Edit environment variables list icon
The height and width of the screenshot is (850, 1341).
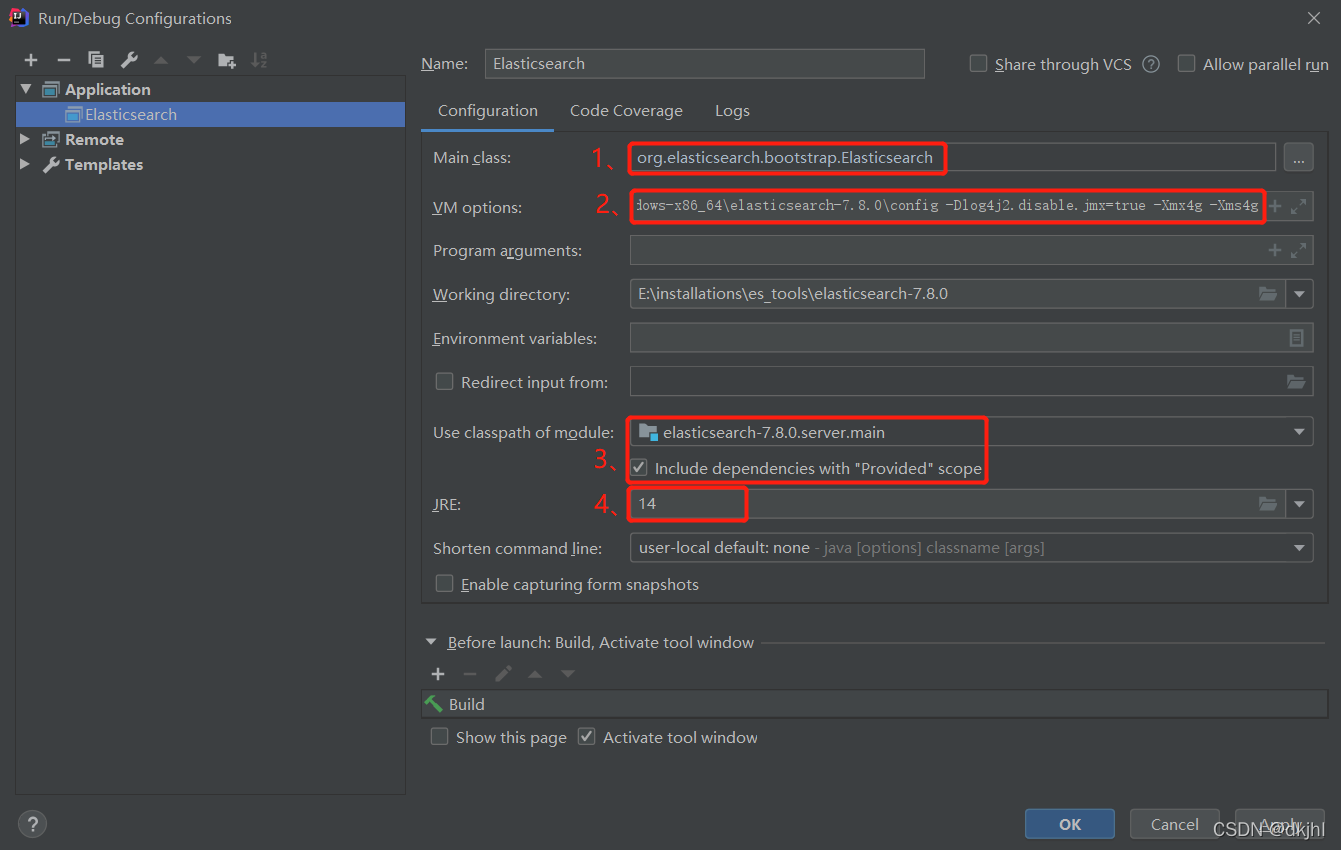[x=1296, y=338]
